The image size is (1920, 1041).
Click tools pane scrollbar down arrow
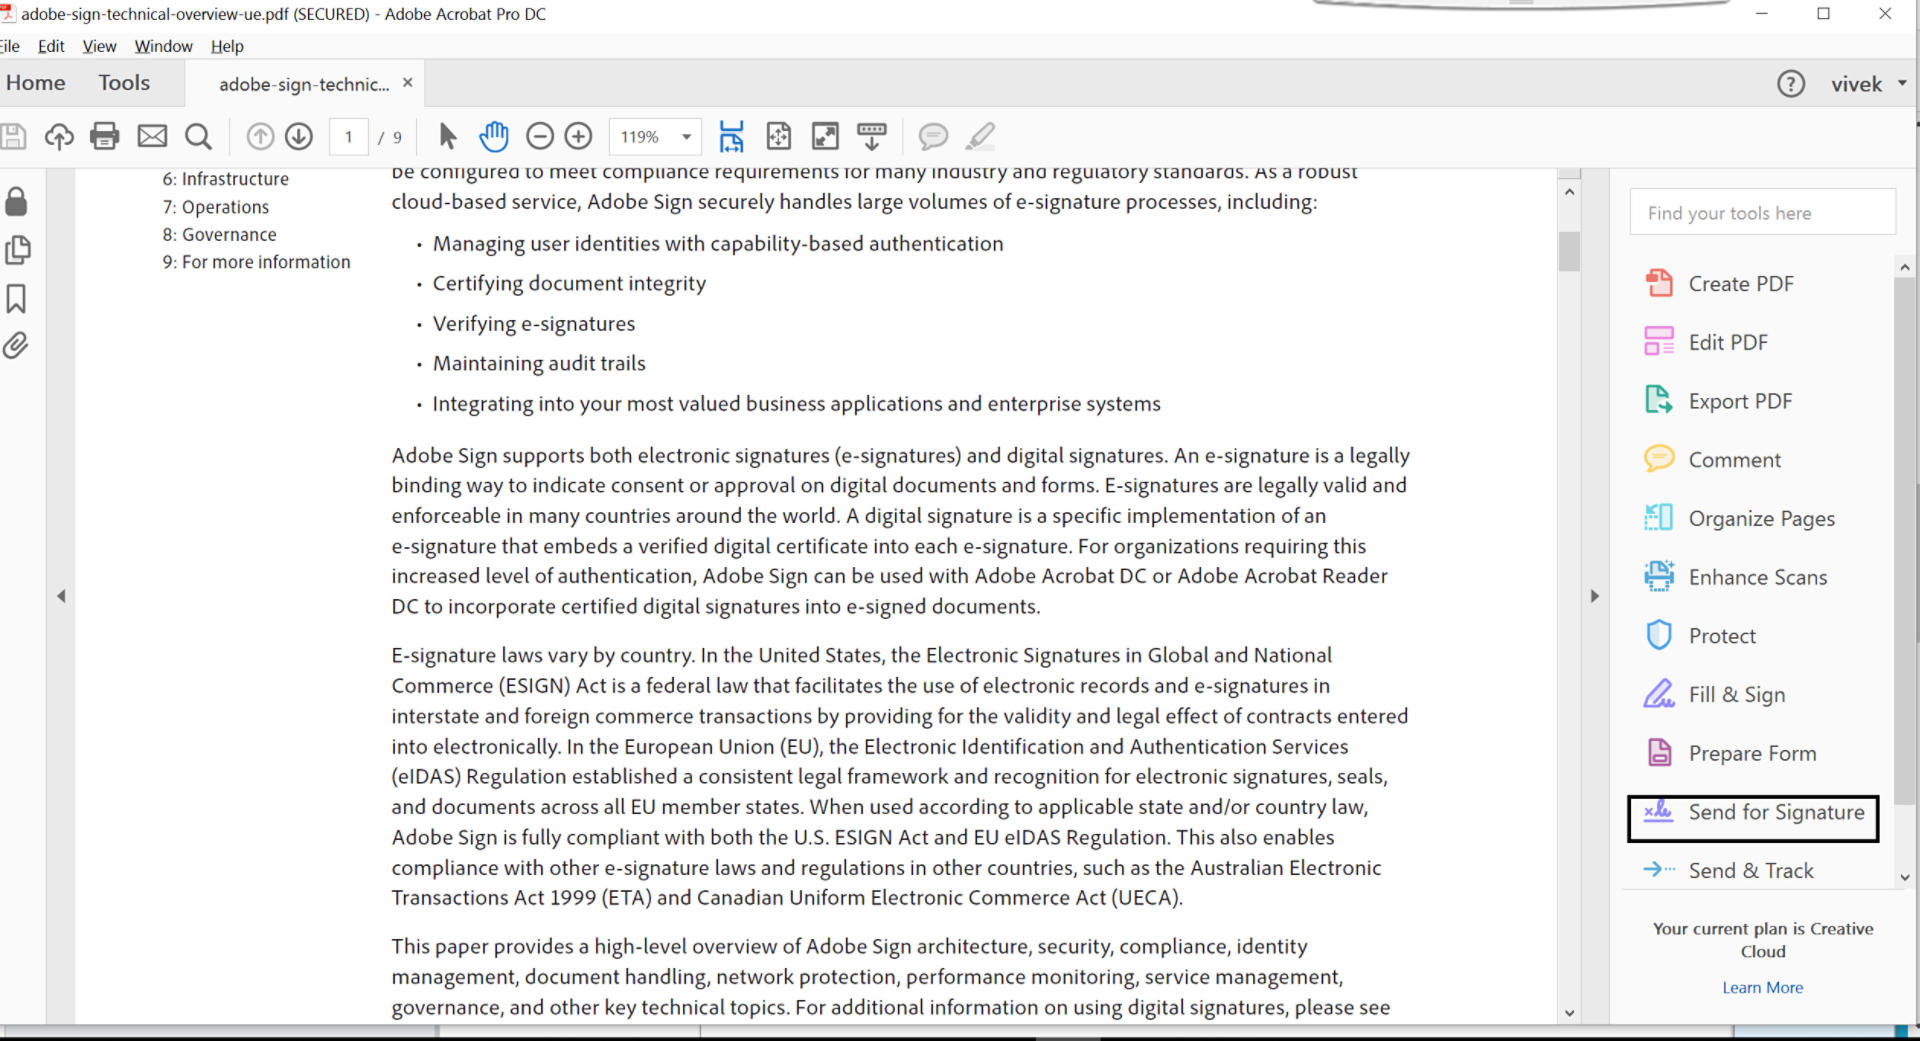(1904, 877)
